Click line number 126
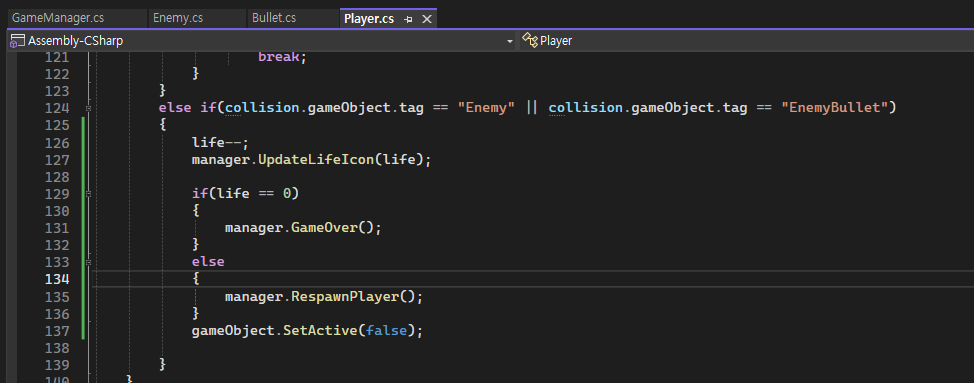Image resolution: width=974 pixels, height=383 pixels. click(57, 143)
